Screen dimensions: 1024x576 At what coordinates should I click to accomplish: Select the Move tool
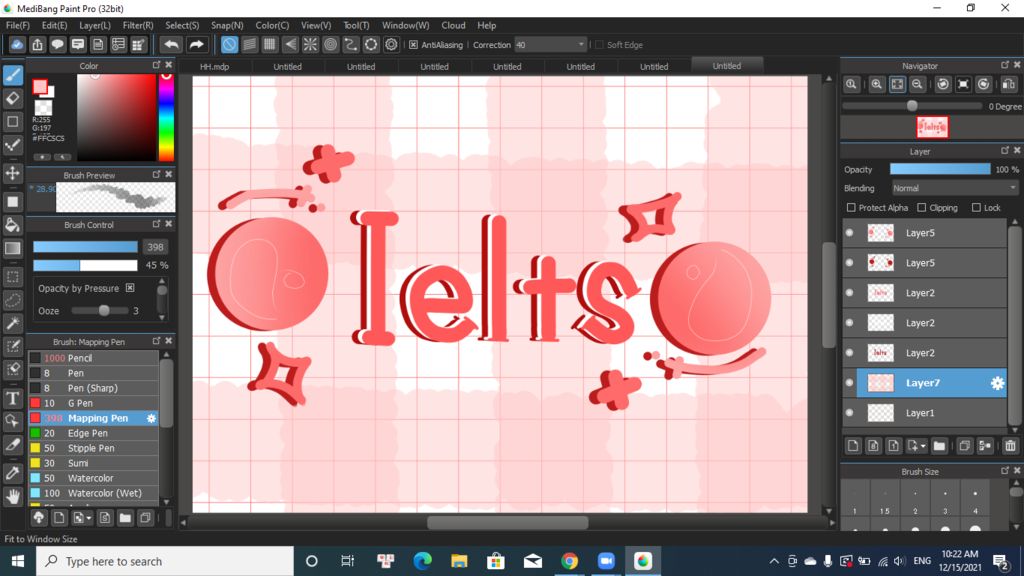[x=13, y=173]
